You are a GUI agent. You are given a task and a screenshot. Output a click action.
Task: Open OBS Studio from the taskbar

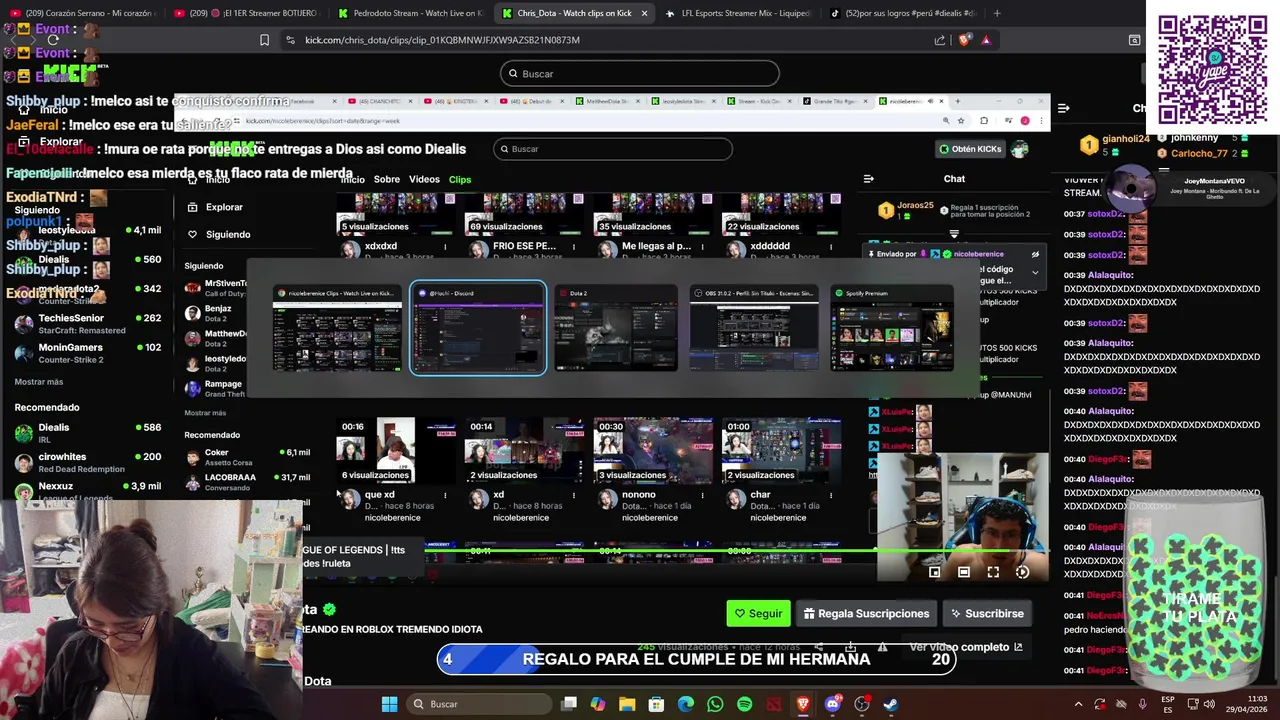(x=862, y=704)
